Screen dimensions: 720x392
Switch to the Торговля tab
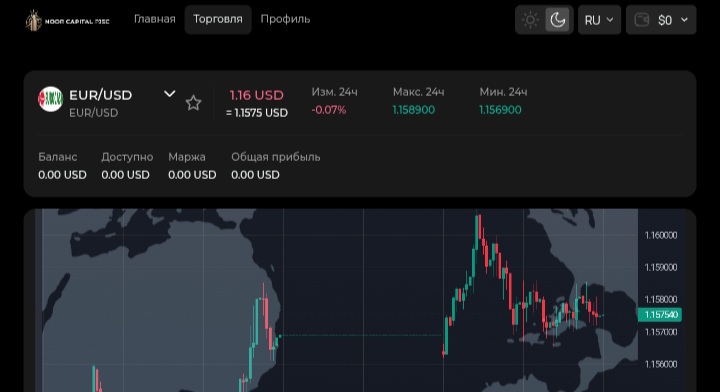218,19
